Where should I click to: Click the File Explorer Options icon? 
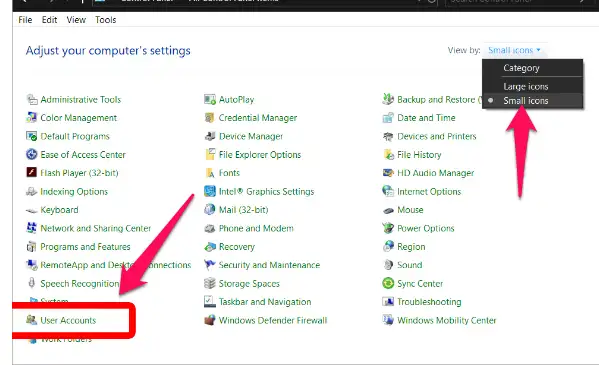(x=210, y=154)
